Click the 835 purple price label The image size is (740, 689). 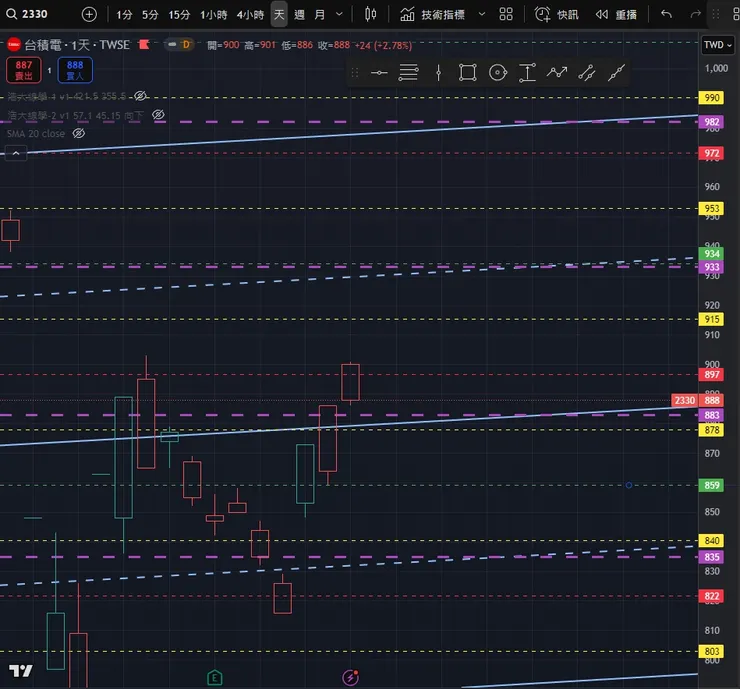click(x=711, y=556)
